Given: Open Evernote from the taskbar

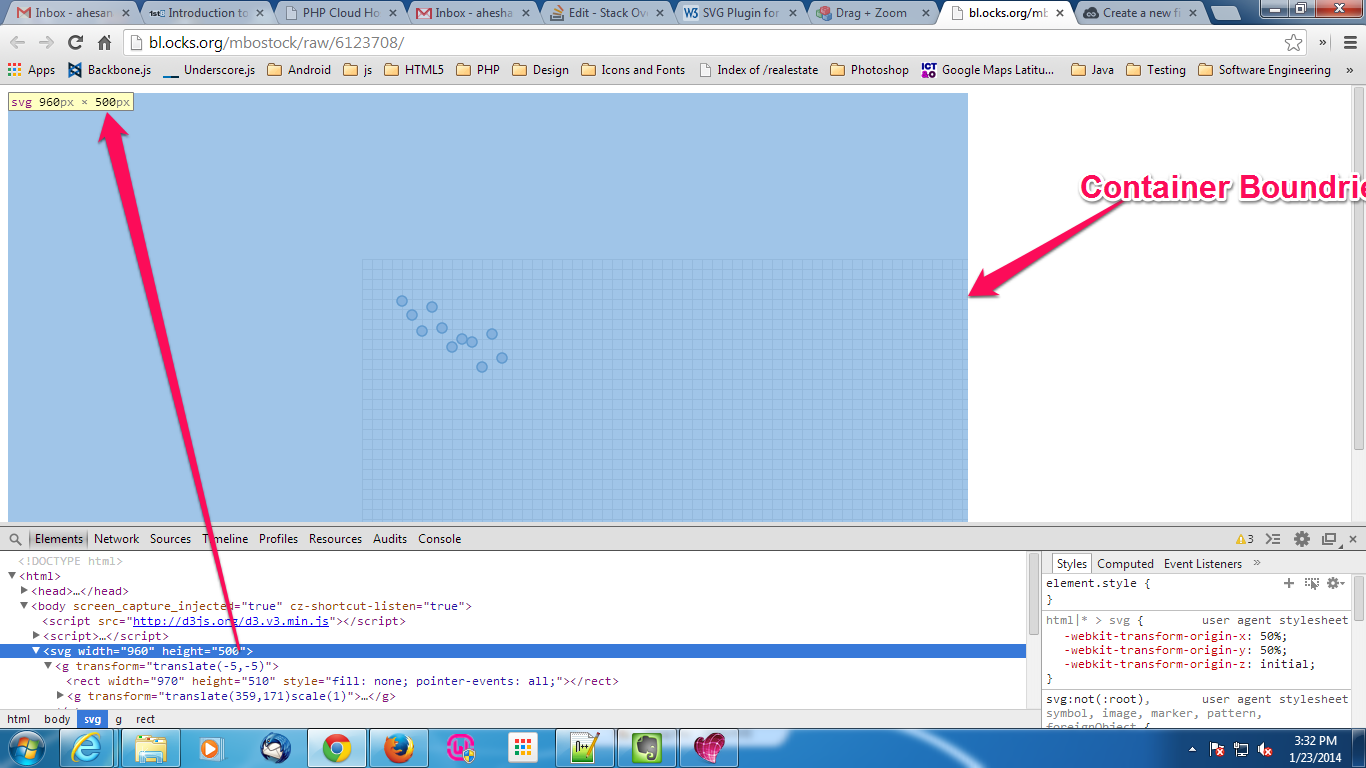Looking at the screenshot, I should tap(646, 748).
